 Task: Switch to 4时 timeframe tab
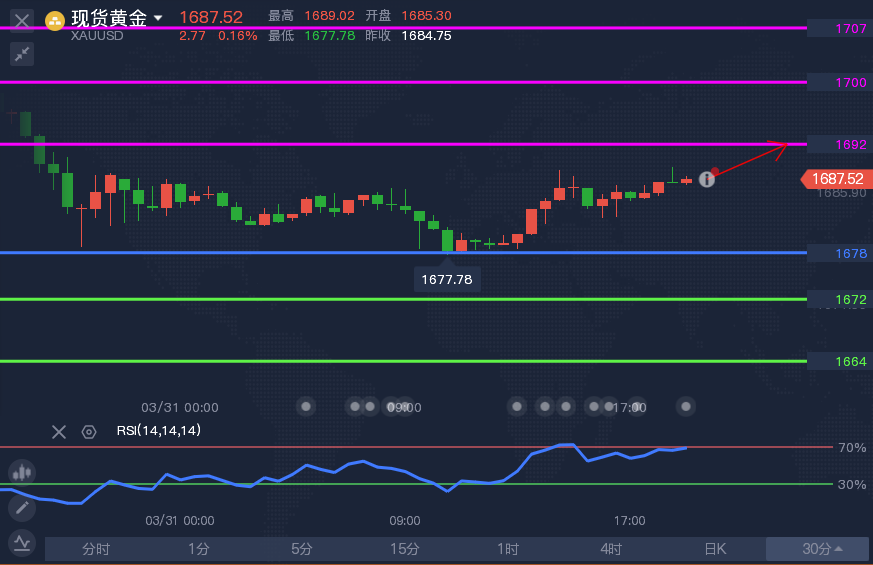coord(611,549)
